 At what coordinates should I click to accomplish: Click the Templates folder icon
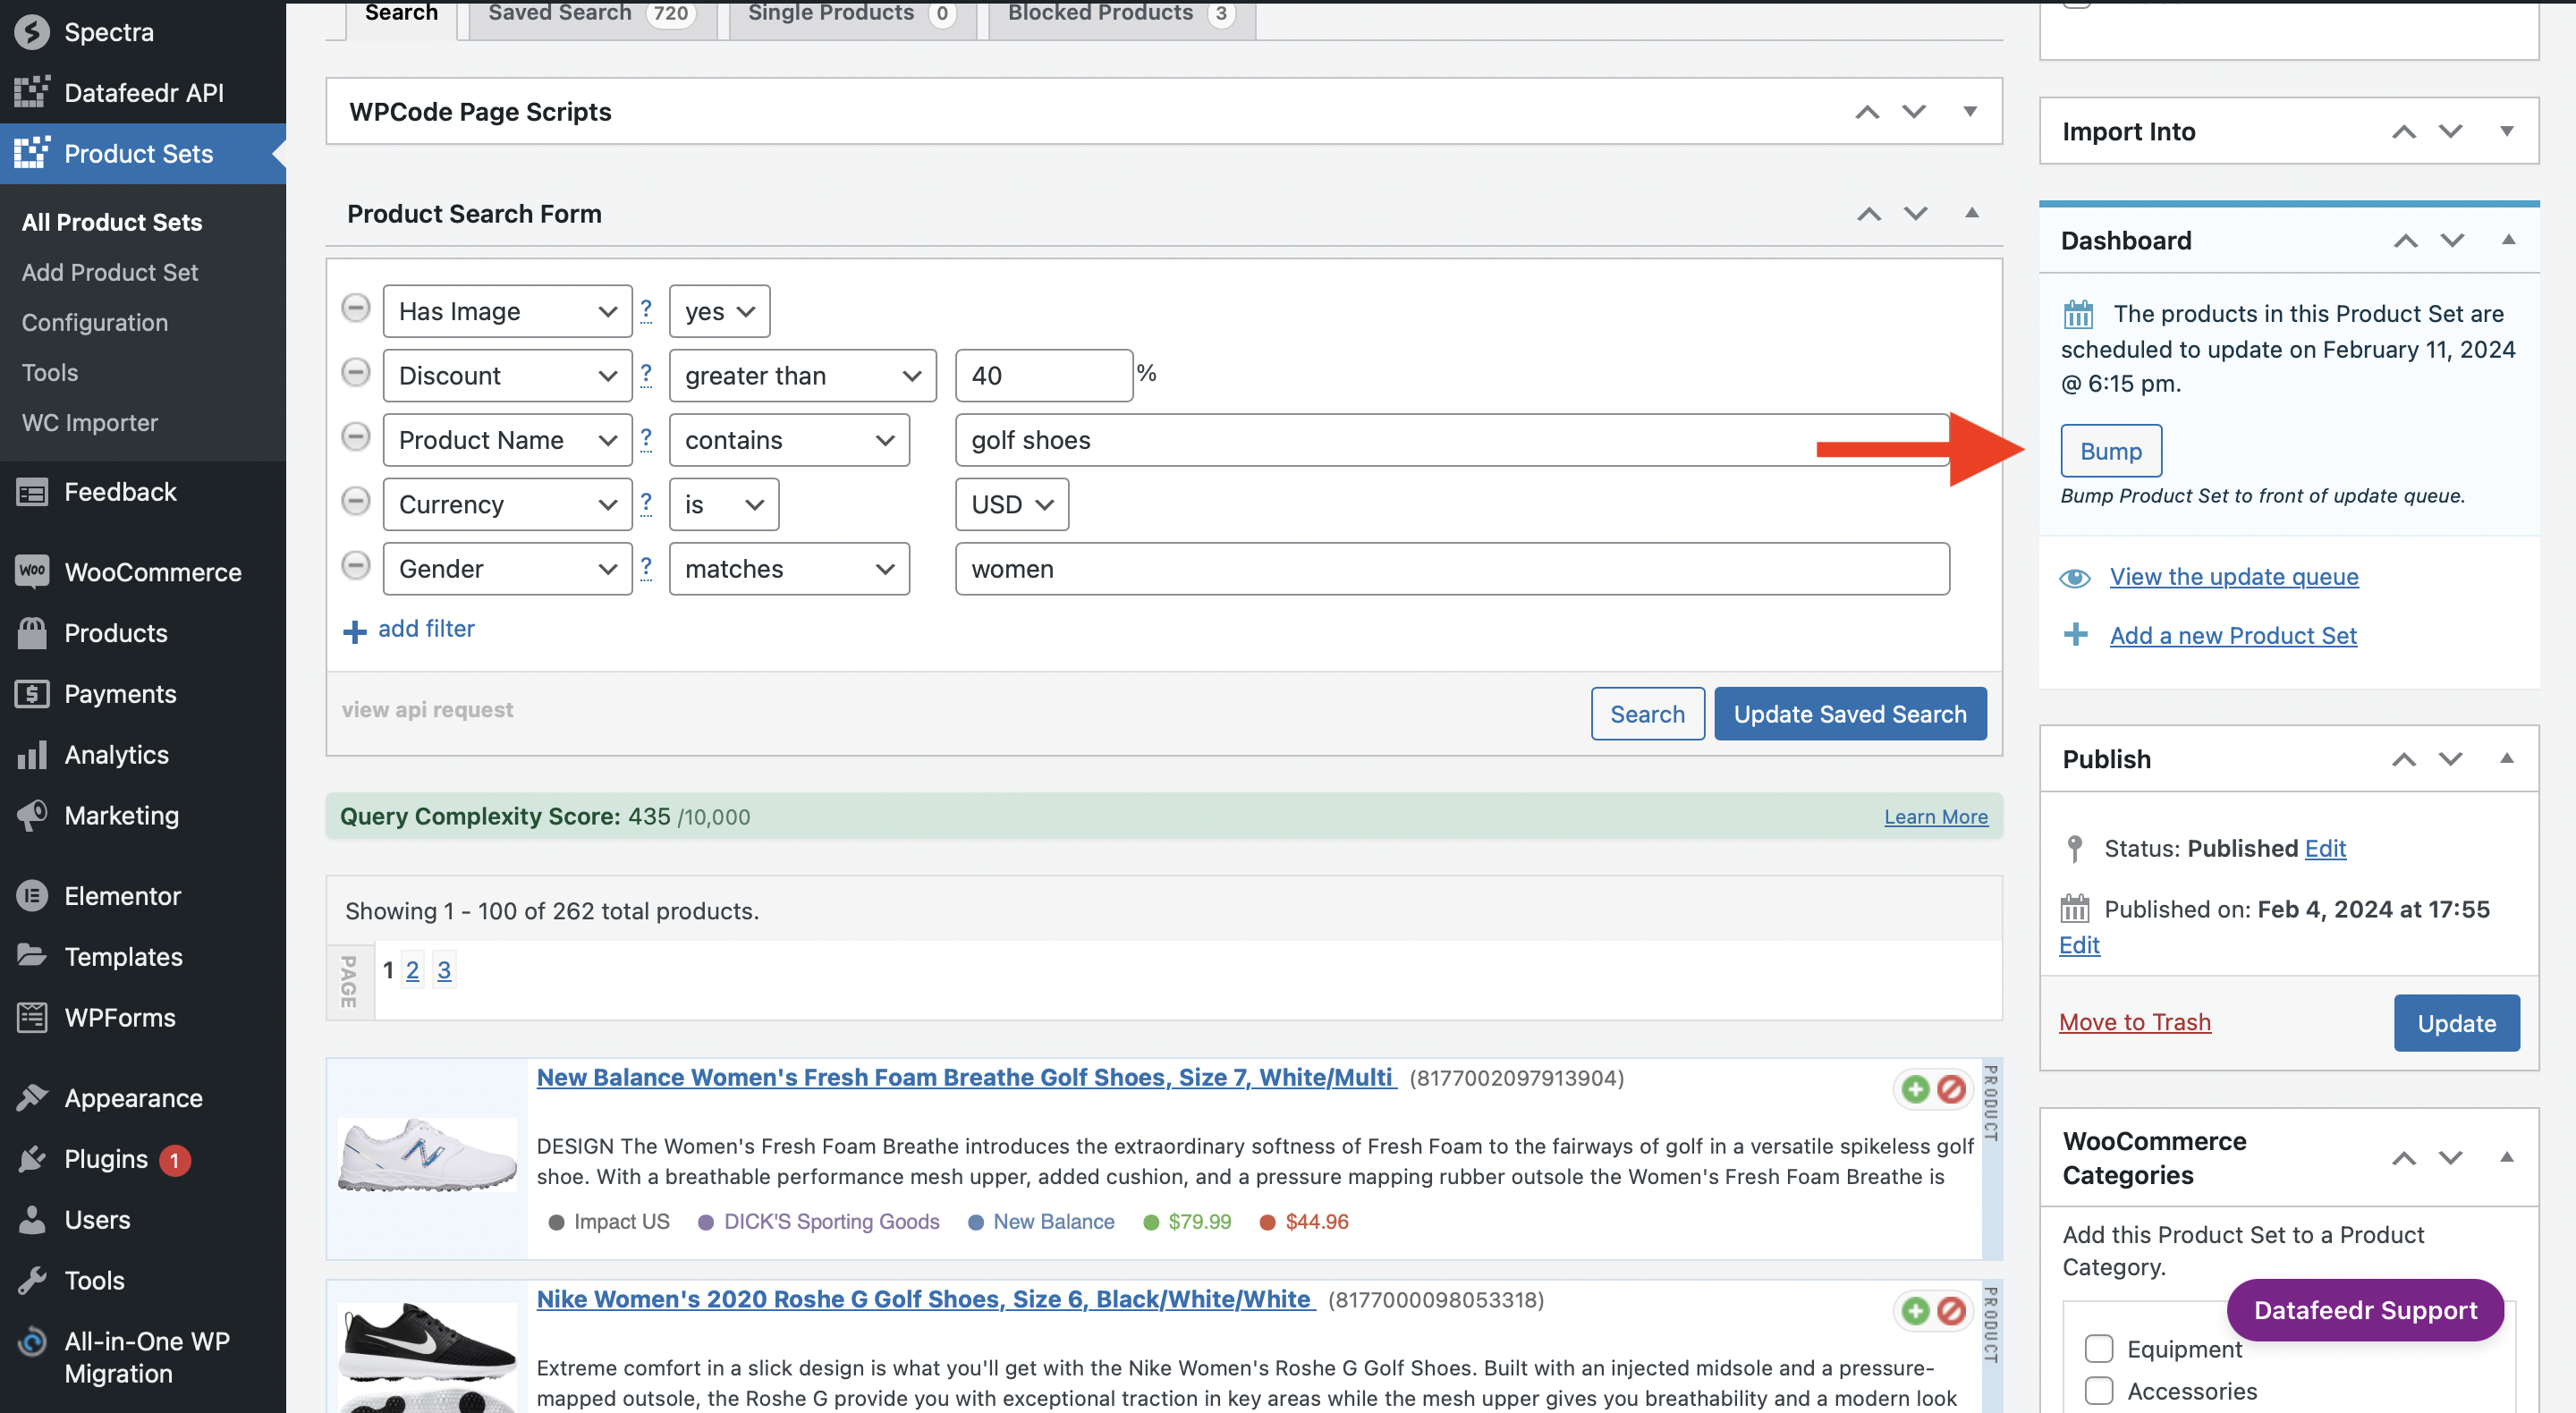[x=32, y=956]
